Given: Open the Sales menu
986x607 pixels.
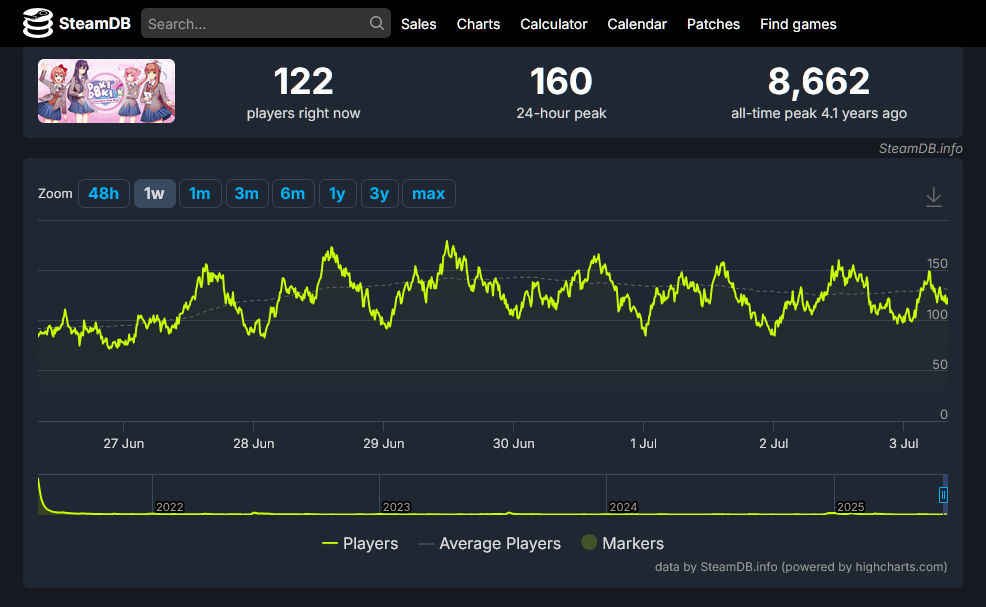Looking at the screenshot, I should click(419, 24).
